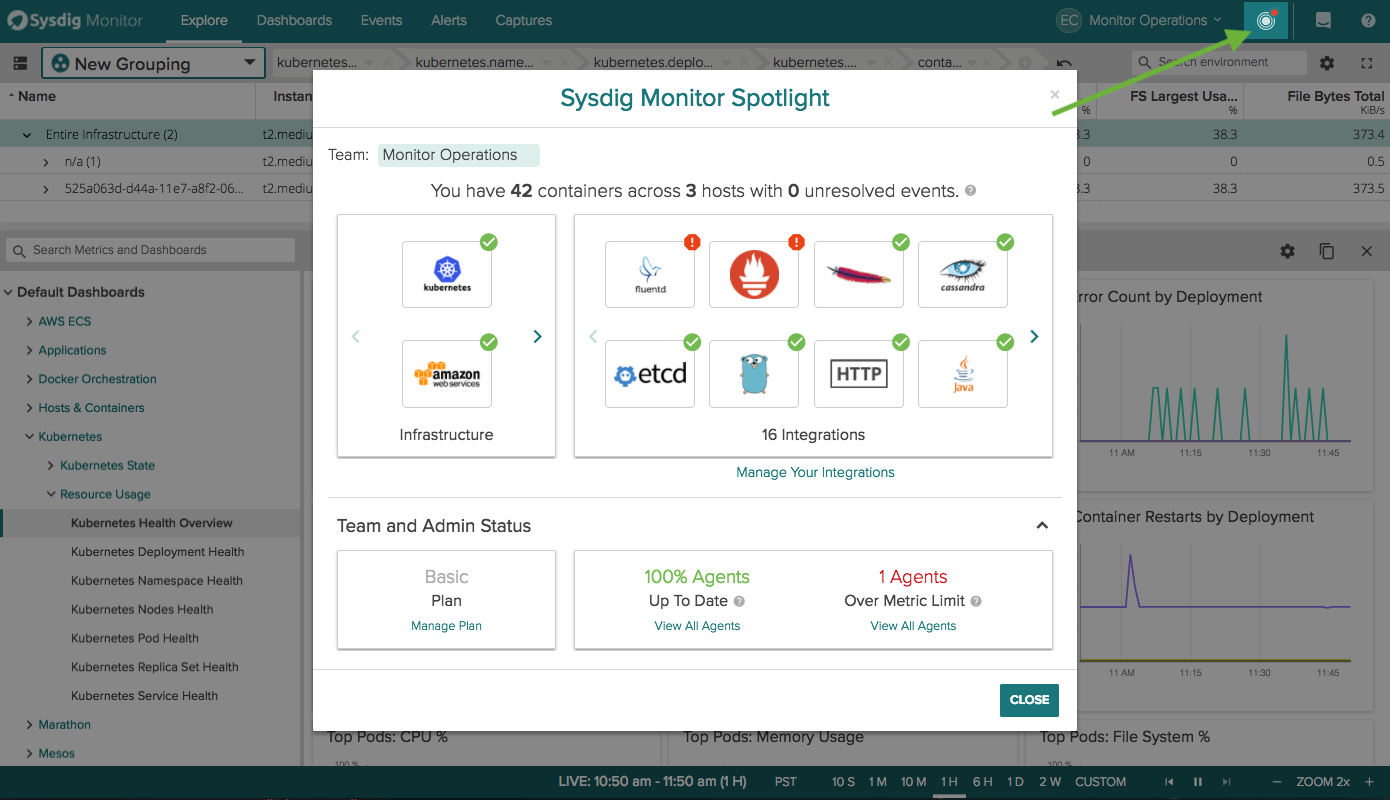The height and width of the screenshot is (800, 1390).
Task: Open the Cassandra integration tile
Action: [963, 274]
